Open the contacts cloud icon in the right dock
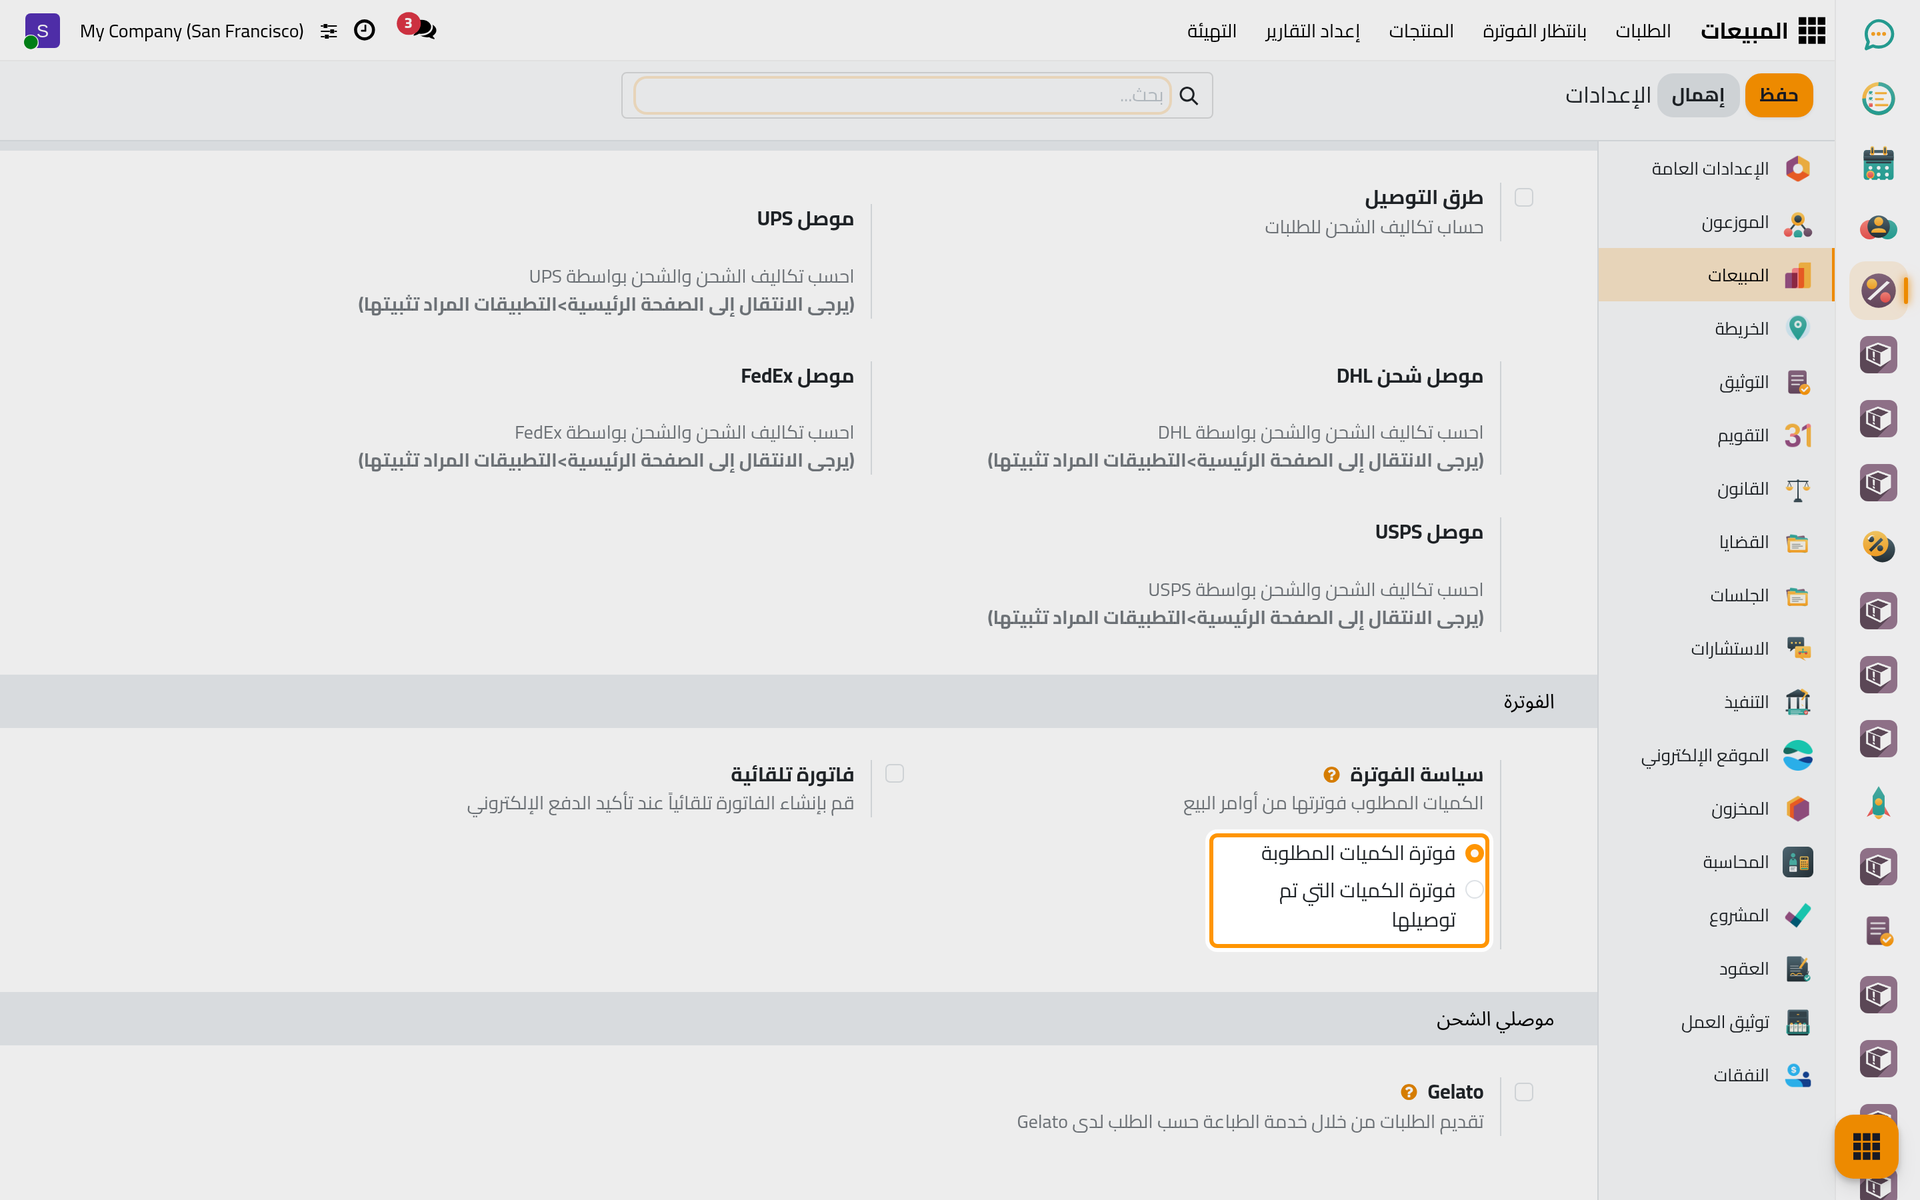The height and width of the screenshot is (1200, 1920). [1878, 227]
